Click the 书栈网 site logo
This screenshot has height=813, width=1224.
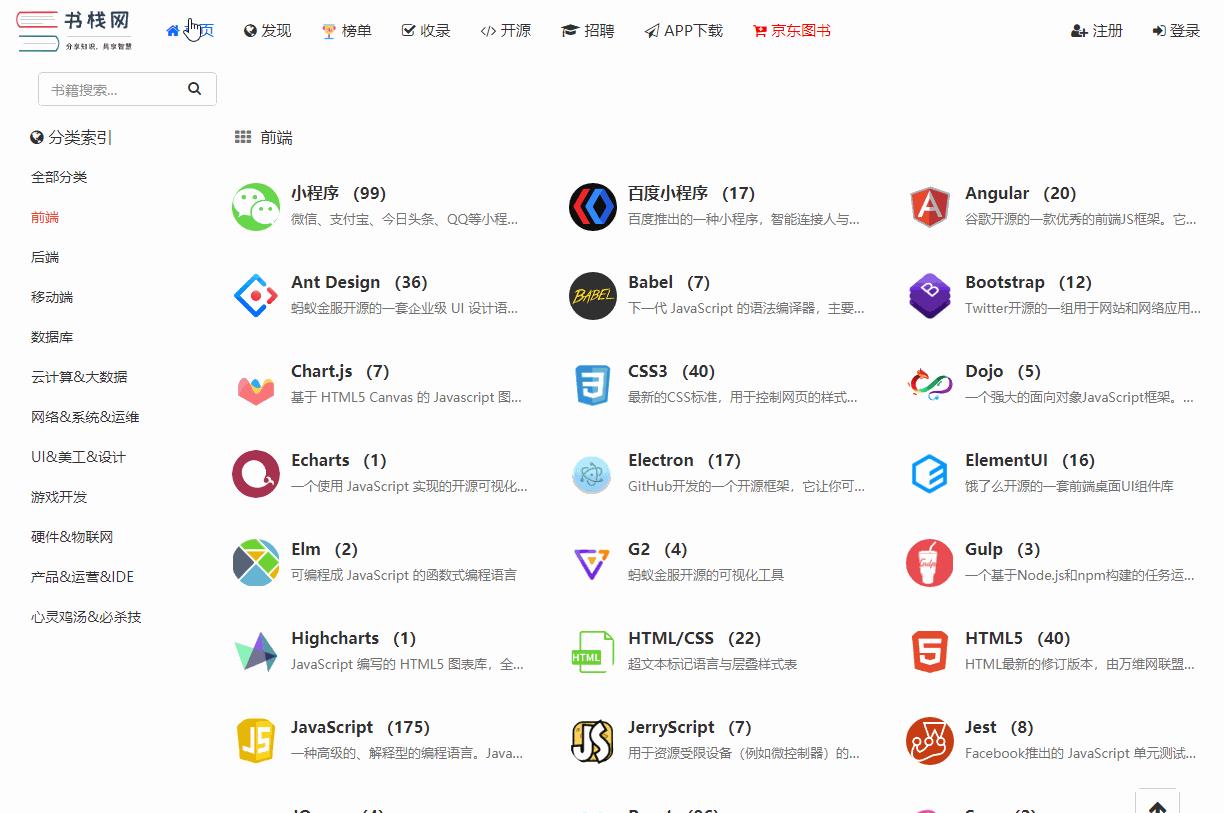coord(75,30)
